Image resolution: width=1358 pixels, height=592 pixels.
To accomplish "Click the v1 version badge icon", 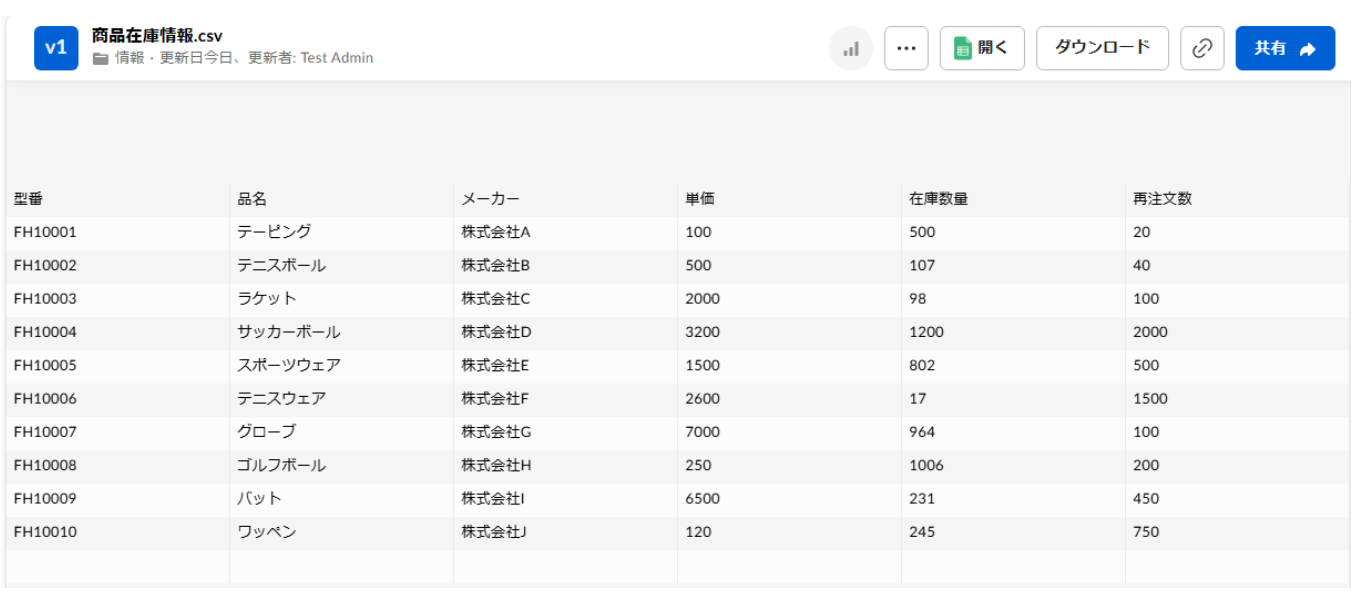I will (56, 48).
